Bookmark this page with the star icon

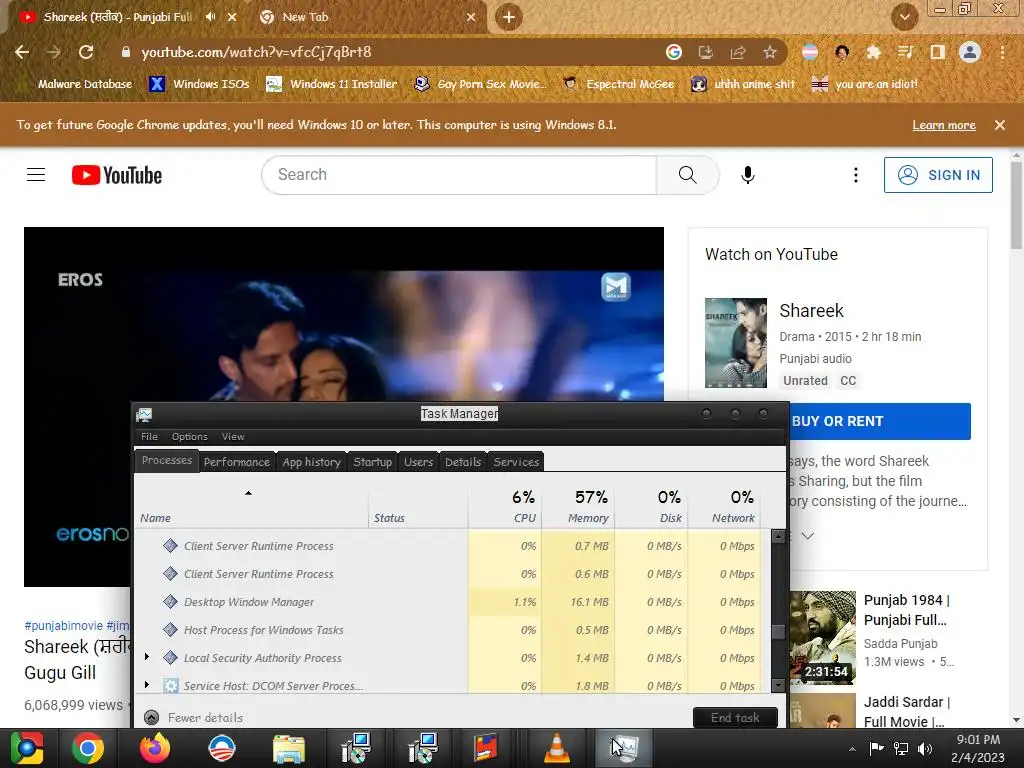pyautogui.click(x=770, y=52)
